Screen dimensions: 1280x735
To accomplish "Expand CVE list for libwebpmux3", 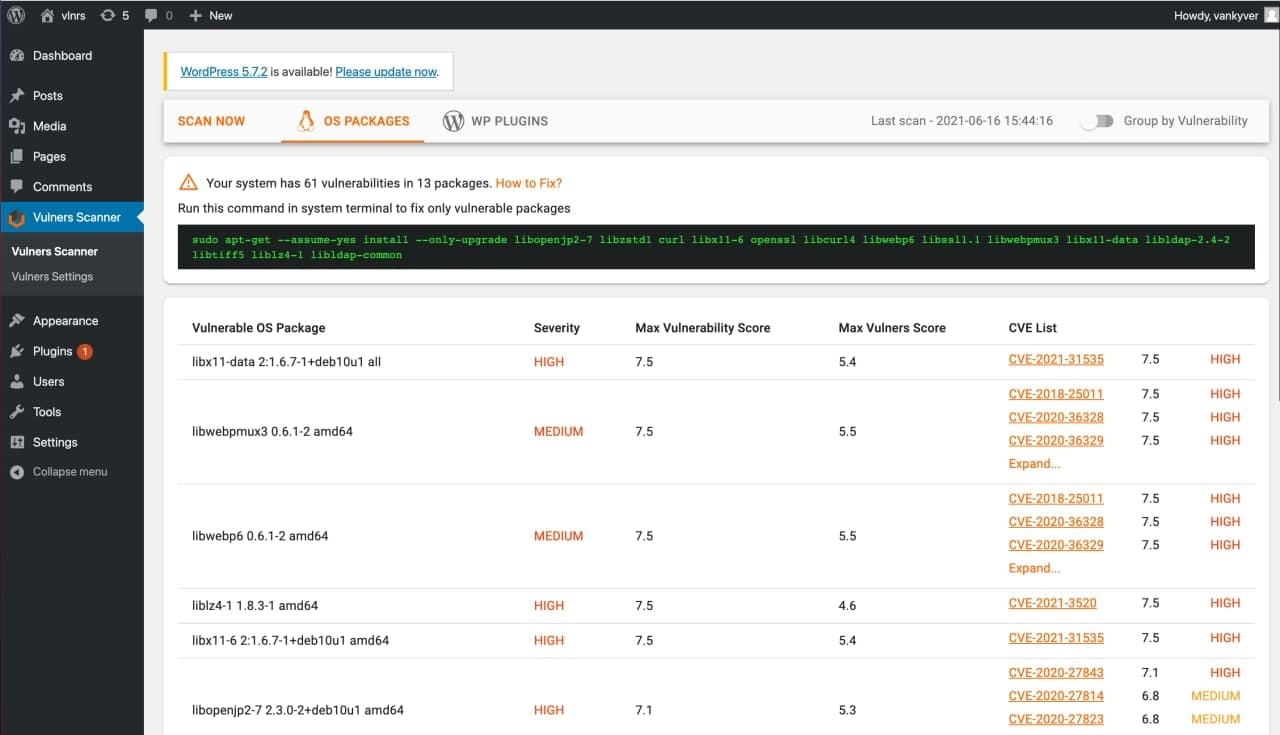I will coord(1034,464).
